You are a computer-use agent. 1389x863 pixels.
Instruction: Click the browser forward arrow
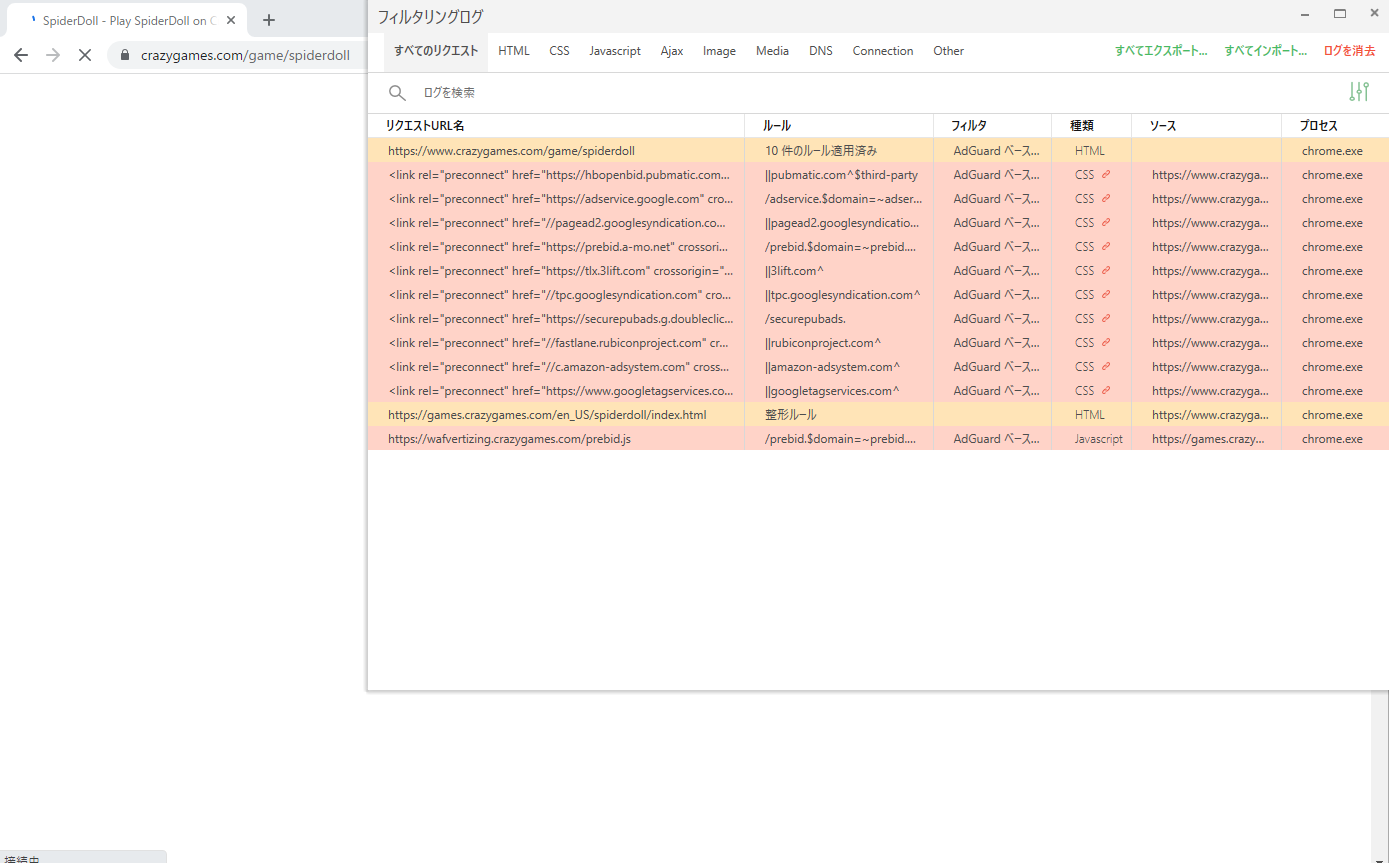coord(52,55)
